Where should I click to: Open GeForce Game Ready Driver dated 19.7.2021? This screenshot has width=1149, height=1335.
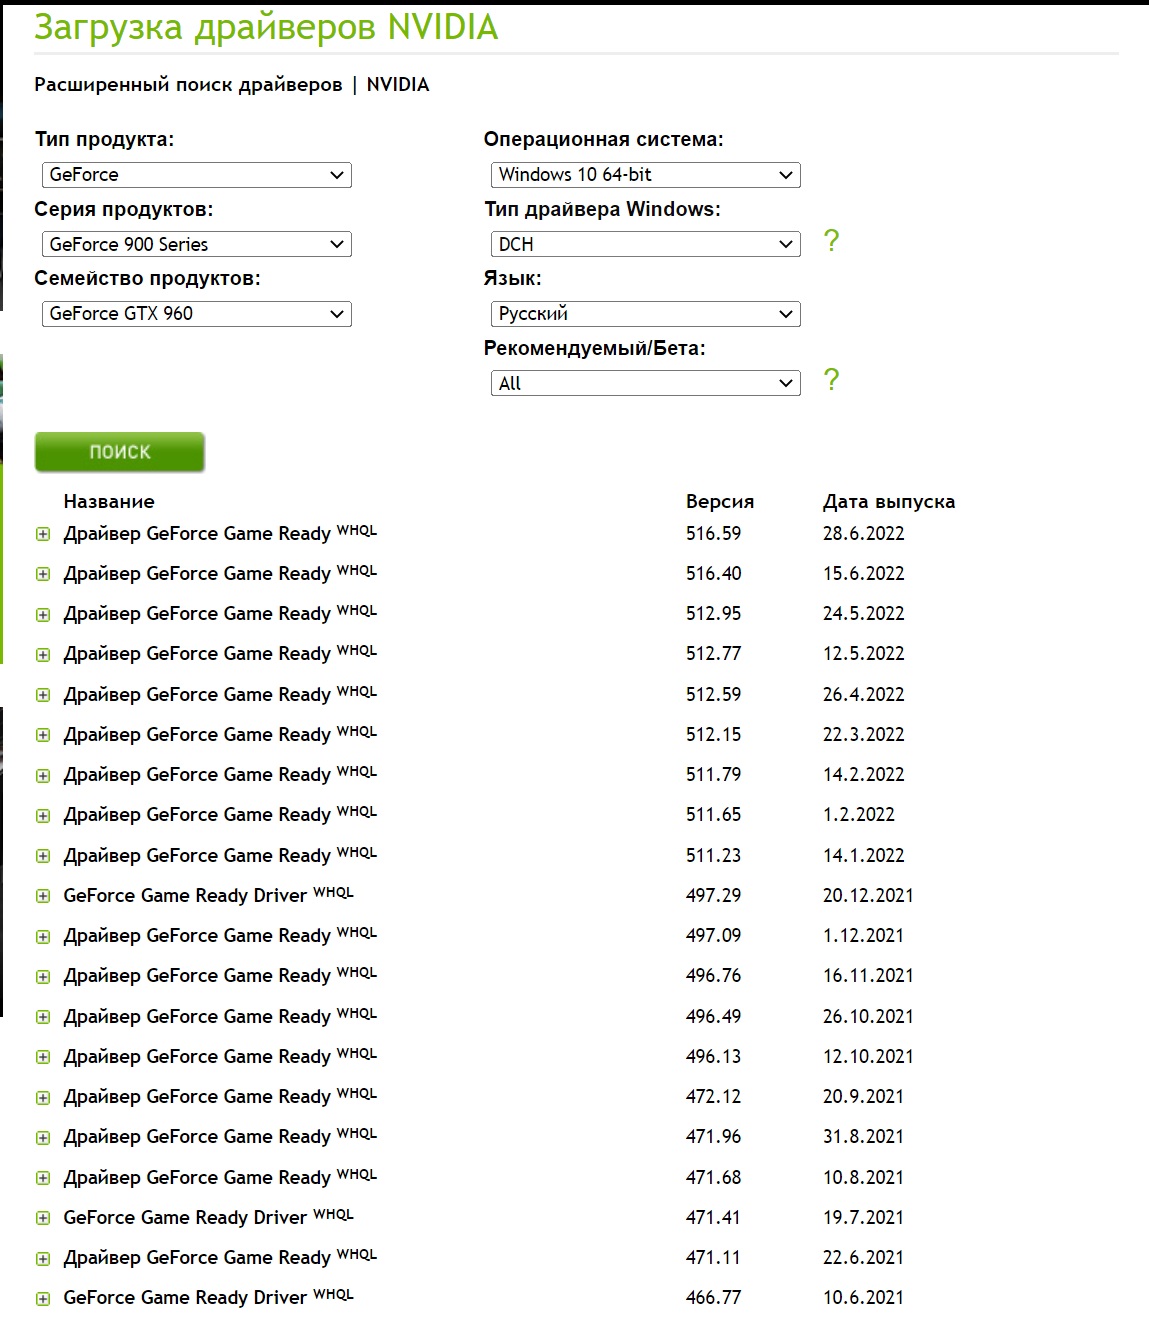(208, 1217)
